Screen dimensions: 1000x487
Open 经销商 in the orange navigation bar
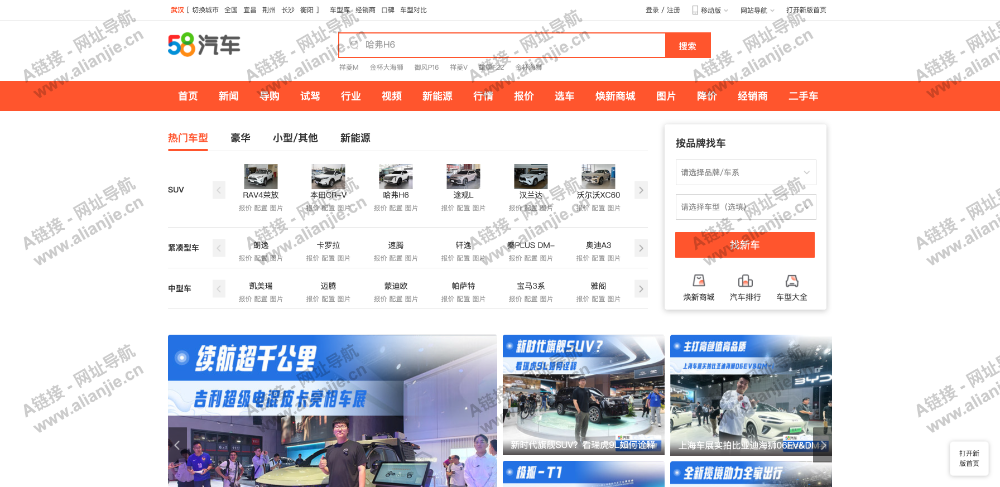pos(753,96)
